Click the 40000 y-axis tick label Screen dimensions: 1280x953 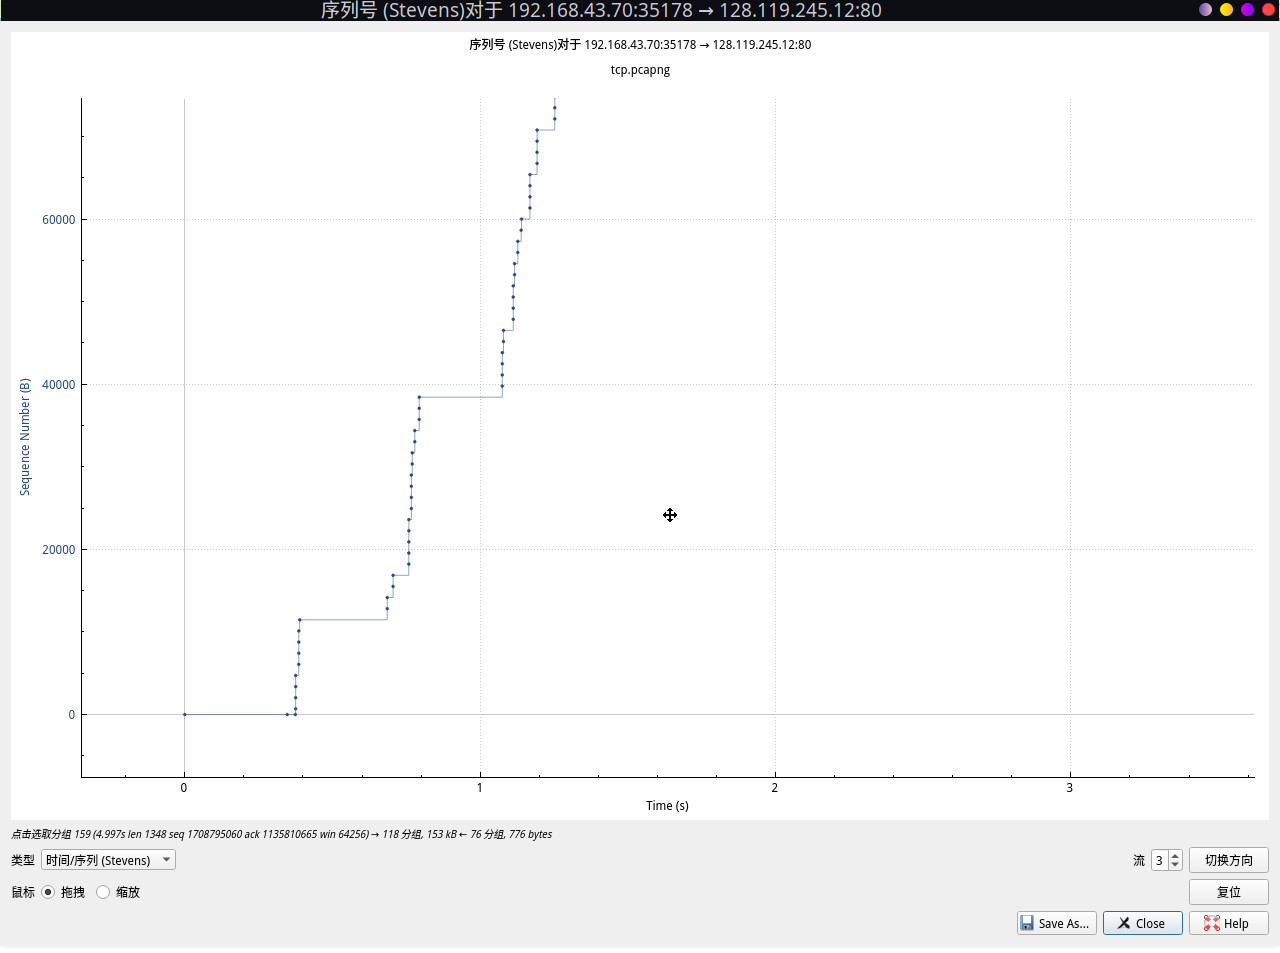click(58, 385)
